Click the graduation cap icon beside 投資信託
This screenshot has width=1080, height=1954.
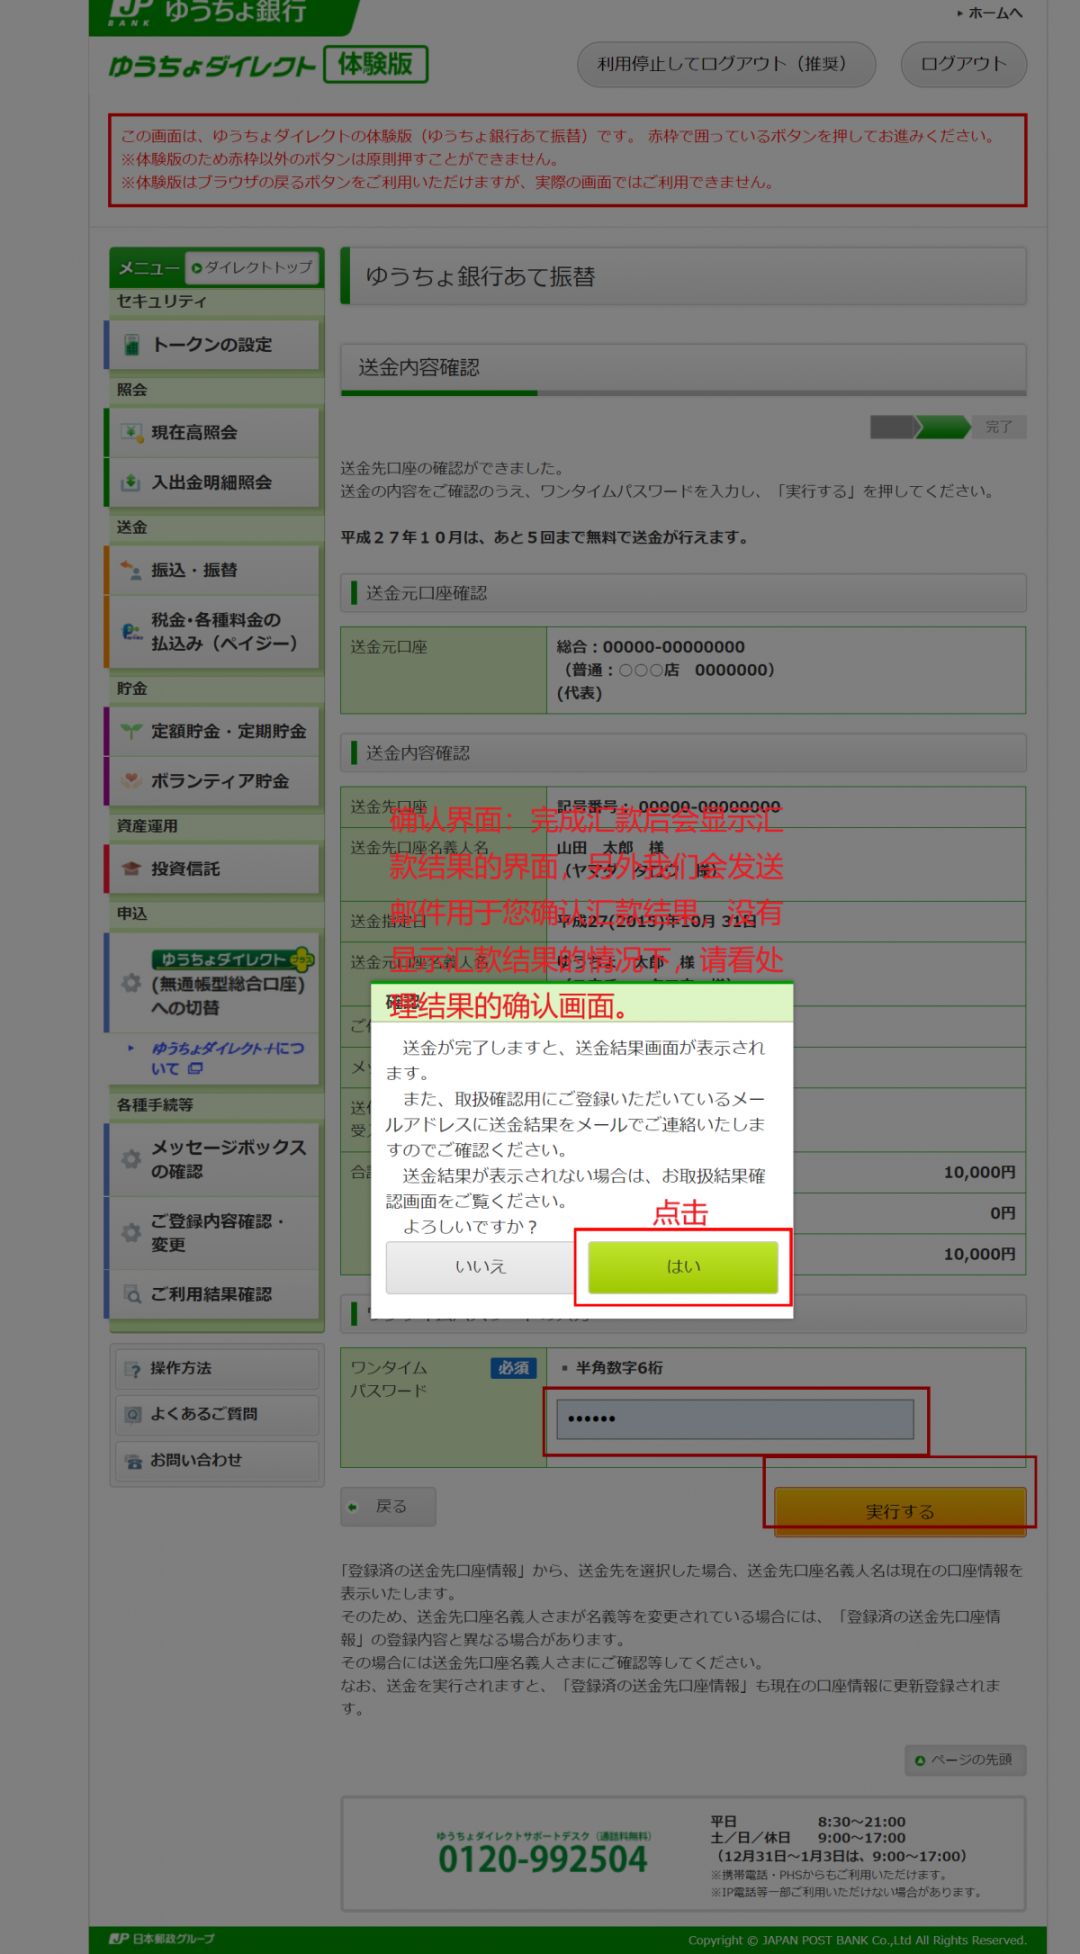[x=131, y=869]
